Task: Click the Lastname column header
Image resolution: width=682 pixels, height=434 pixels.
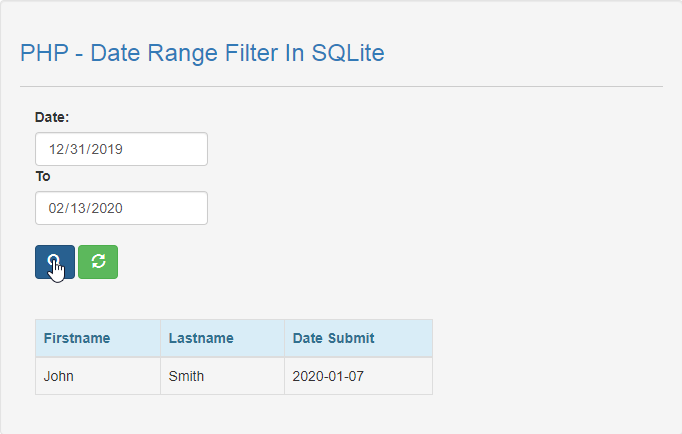Action: (x=201, y=338)
